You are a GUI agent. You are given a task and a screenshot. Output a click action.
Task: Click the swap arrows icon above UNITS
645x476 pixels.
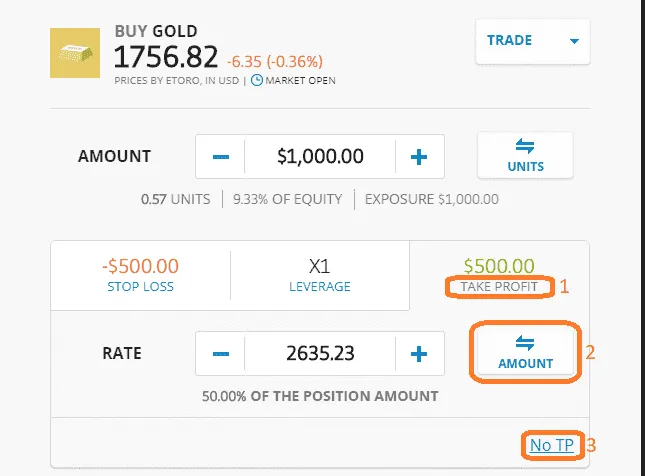tap(525, 146)
